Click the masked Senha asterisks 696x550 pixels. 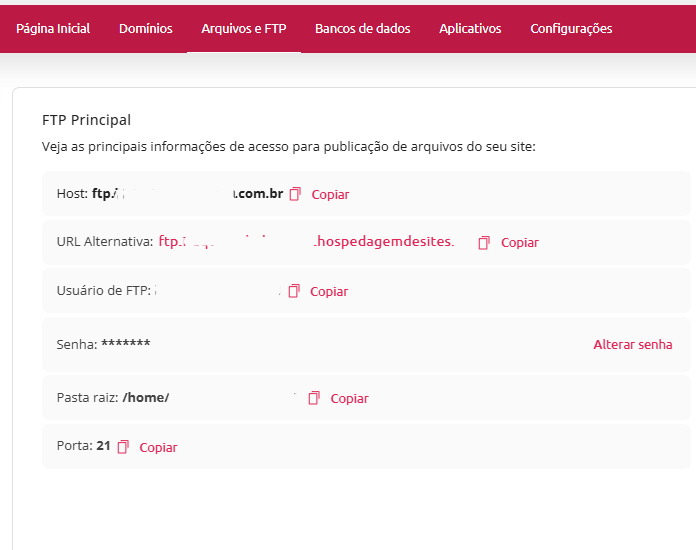(x=126, y=344)
